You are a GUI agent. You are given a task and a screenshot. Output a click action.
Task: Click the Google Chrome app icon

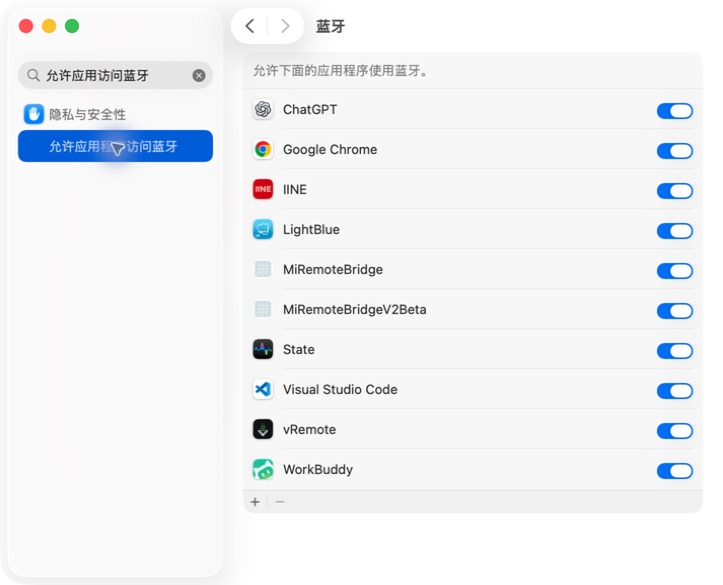263,149
